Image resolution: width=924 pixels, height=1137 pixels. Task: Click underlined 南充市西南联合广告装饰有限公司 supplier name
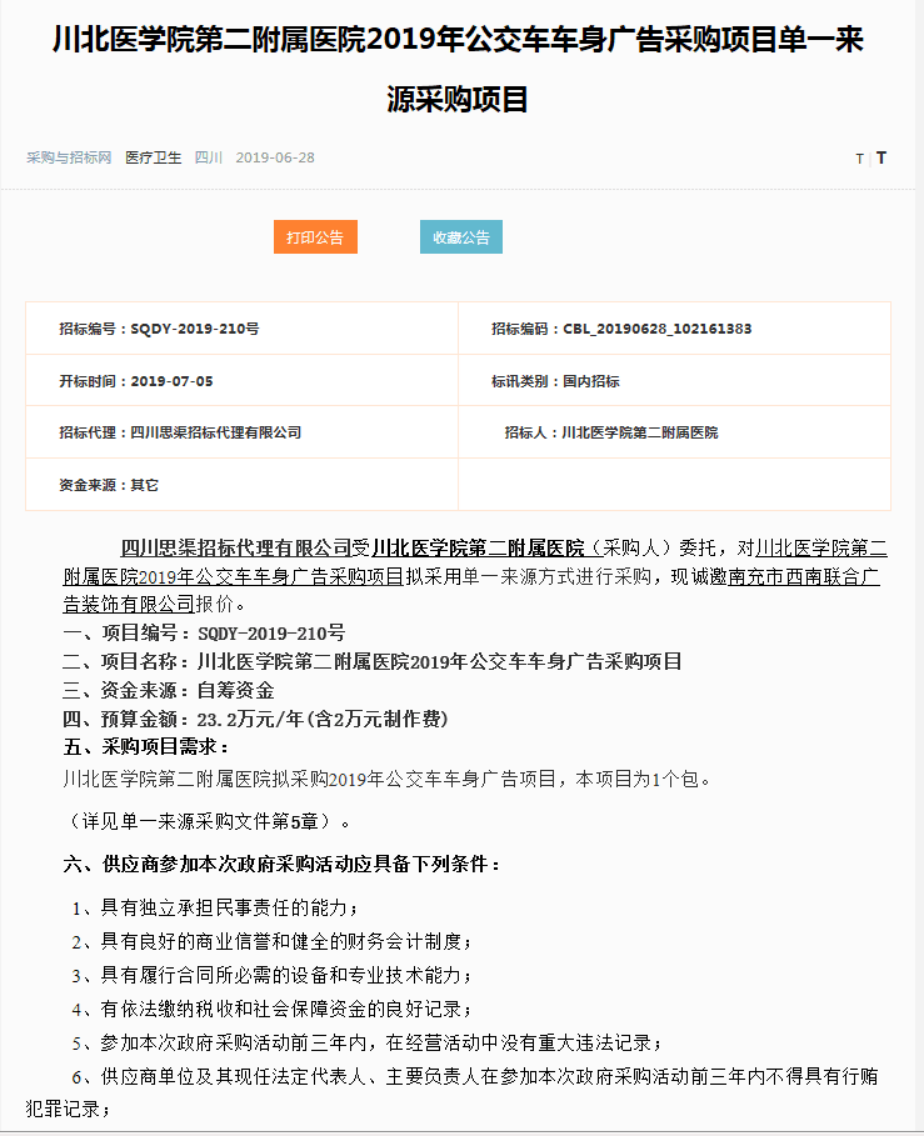tap(471, 590)
